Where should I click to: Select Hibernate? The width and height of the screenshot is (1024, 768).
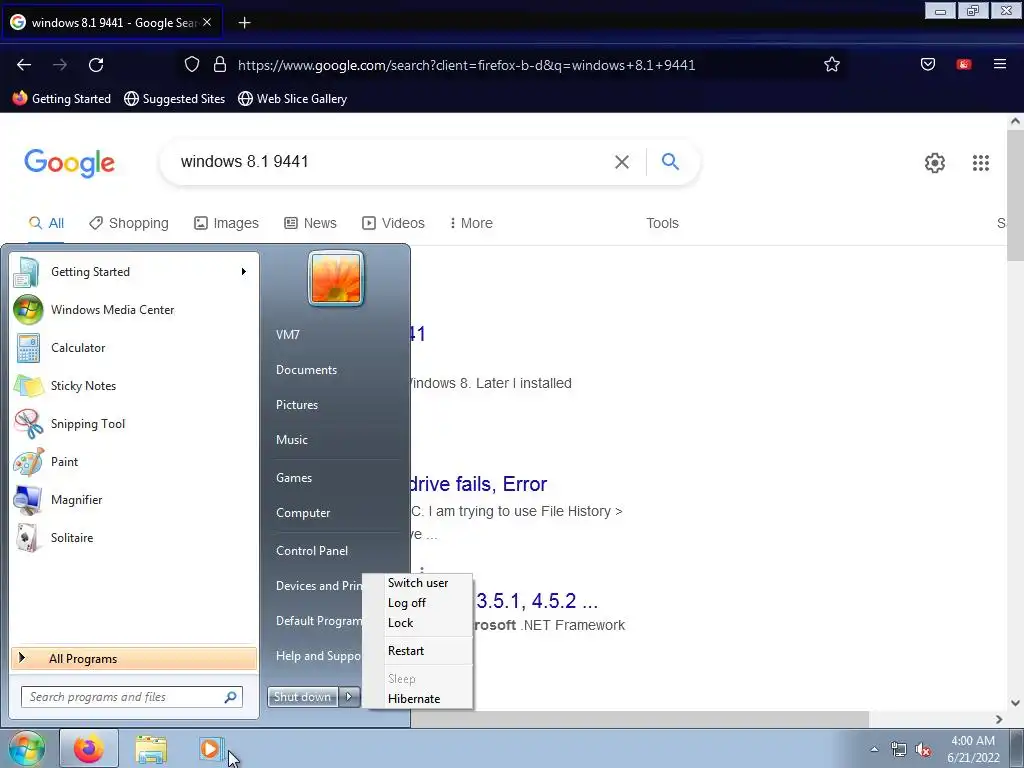pos(418,699)
